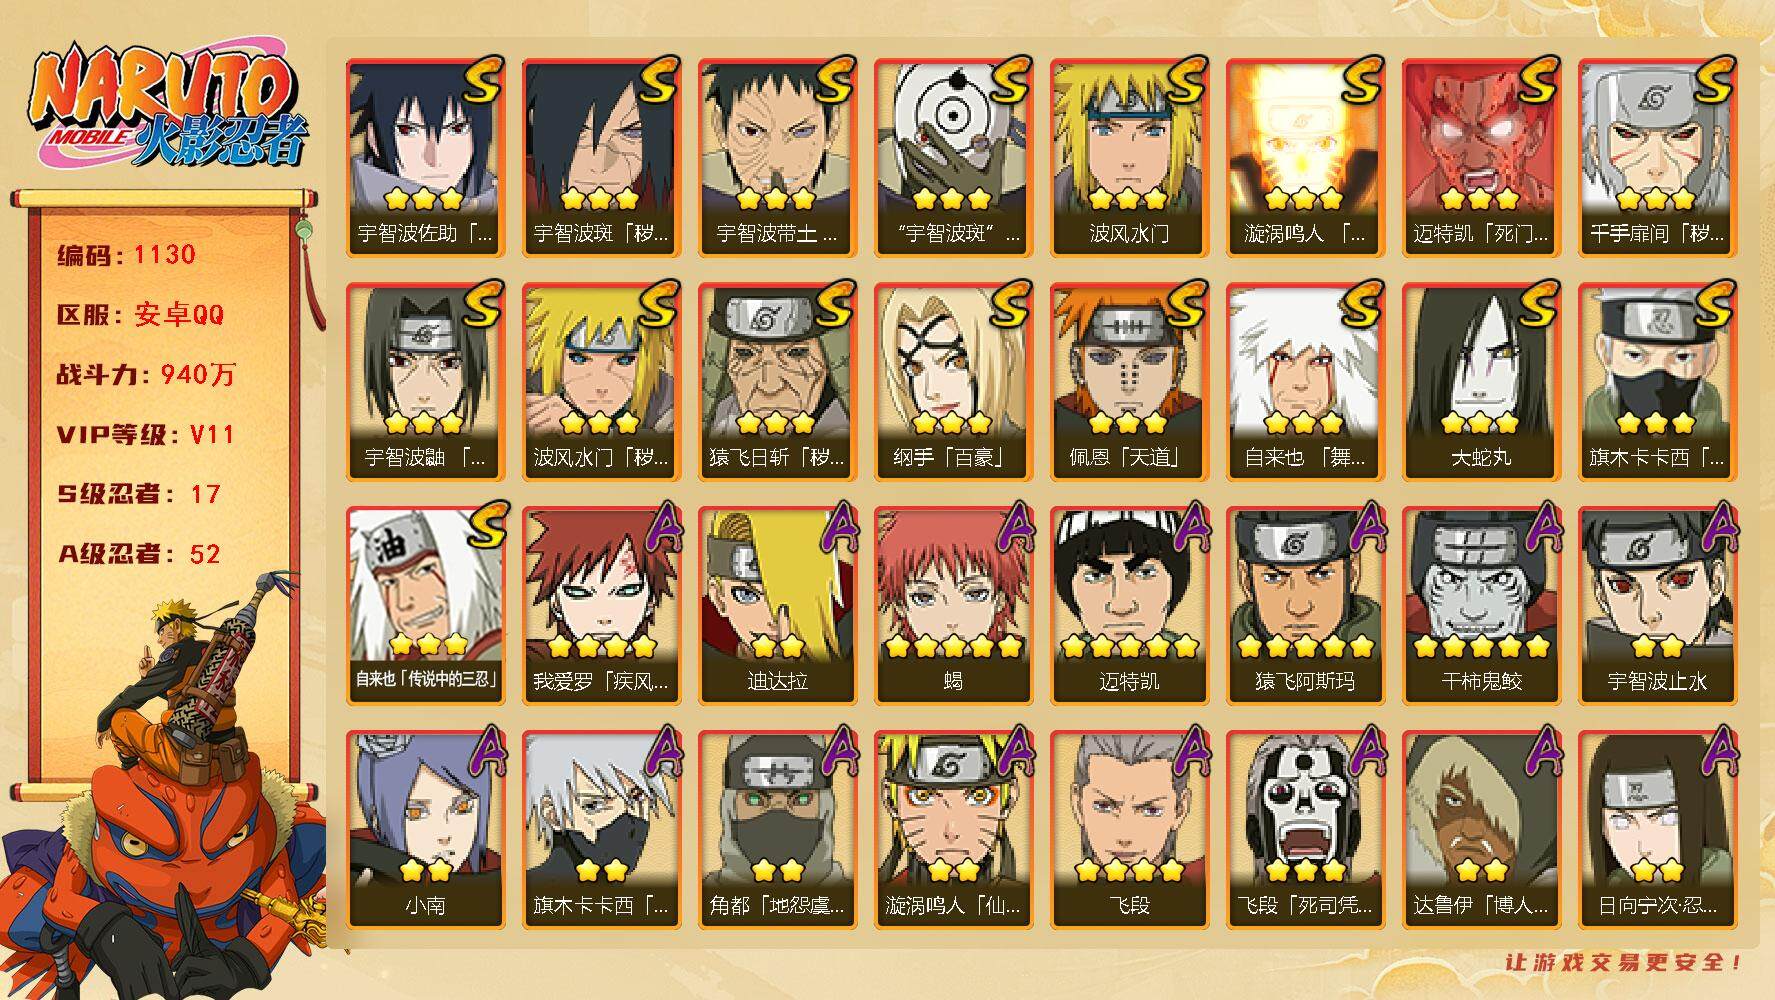This screenshot has height=1000, width=1775.
Task: Open the 自来也「传说中的三忍」 card
Action: click(425, 605)
